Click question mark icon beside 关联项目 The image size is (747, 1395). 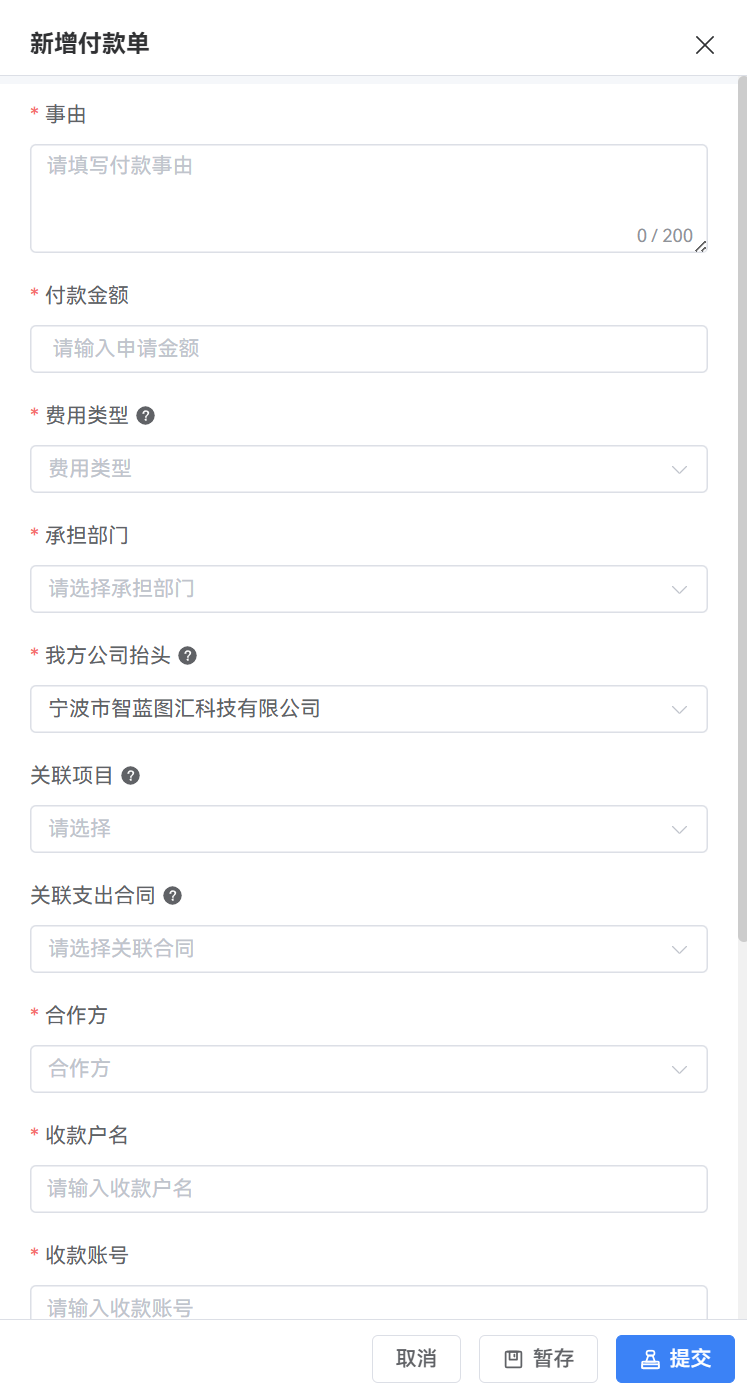[130, 776]
